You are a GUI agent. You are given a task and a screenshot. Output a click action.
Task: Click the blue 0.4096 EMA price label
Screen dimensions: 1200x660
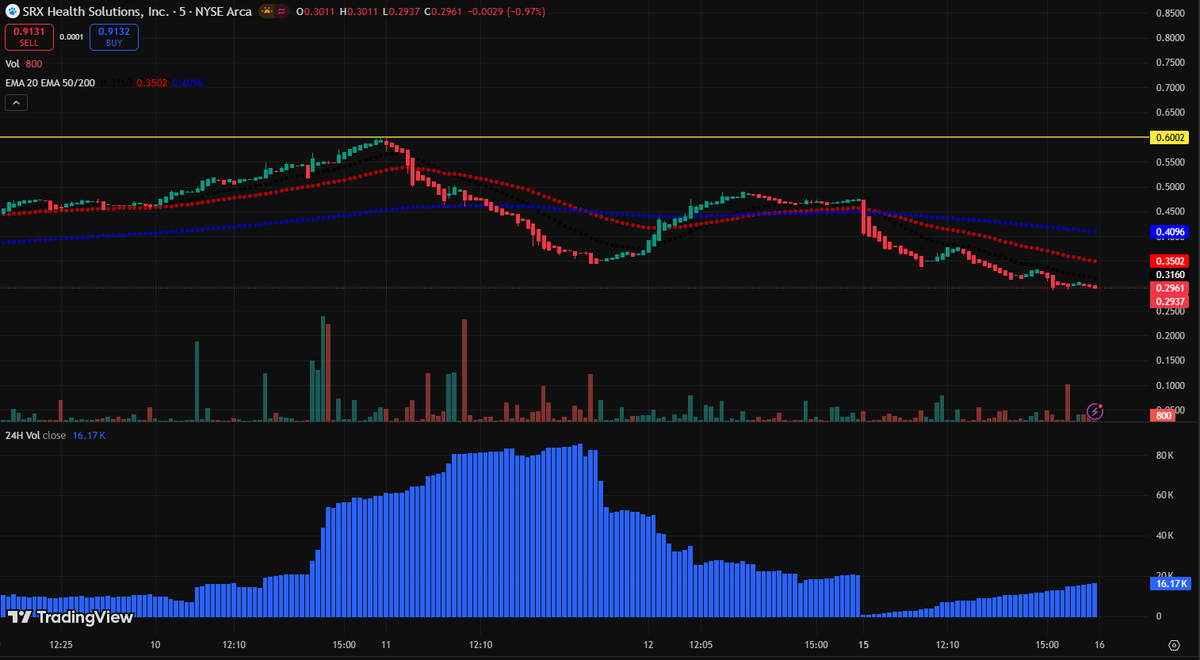coord(1170,232)
